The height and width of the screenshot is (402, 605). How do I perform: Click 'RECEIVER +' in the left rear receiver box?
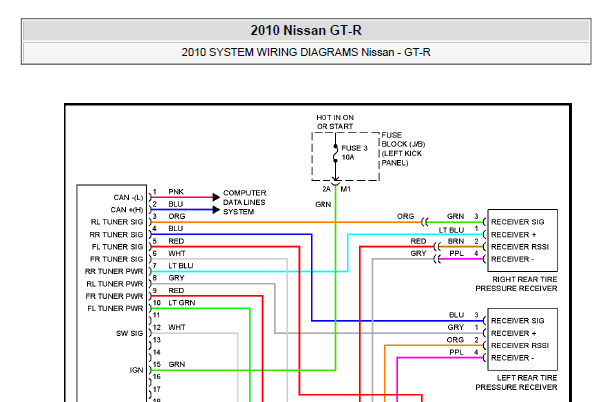(514, 333)
